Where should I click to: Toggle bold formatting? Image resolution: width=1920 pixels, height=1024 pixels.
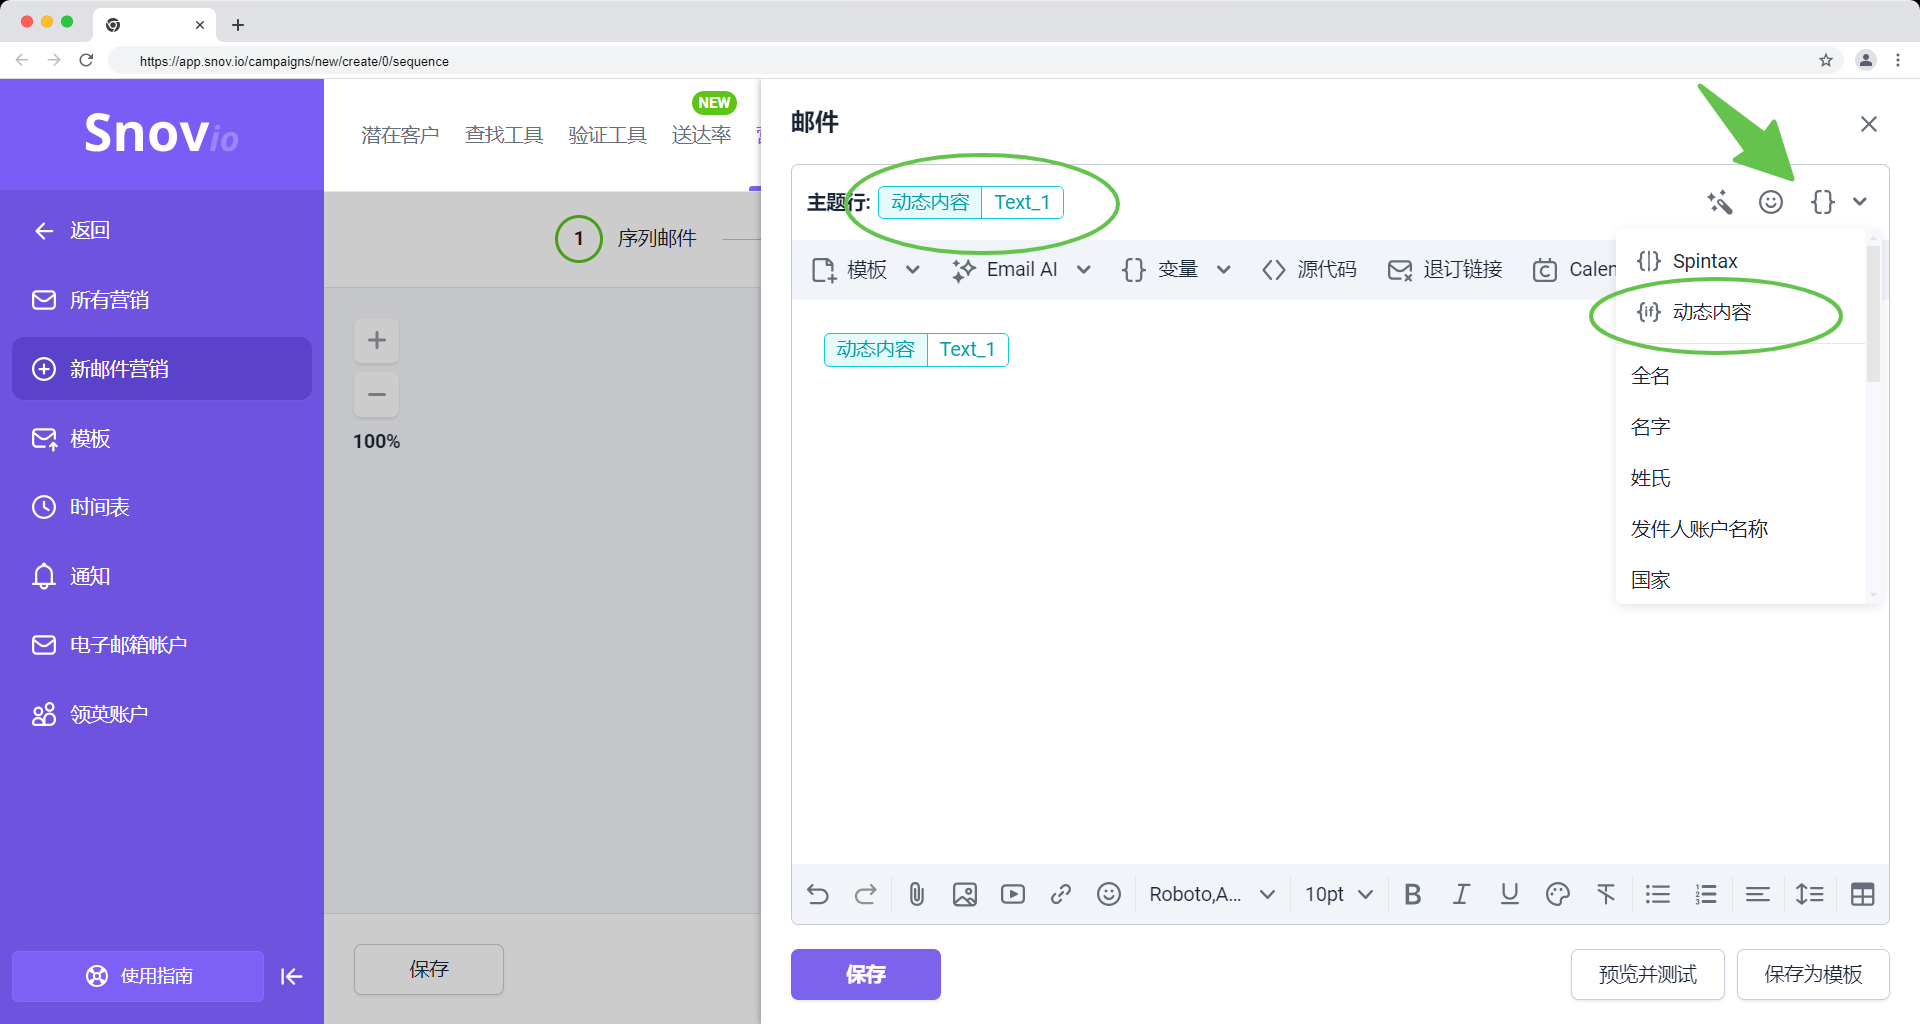(x=1413, y=894)
